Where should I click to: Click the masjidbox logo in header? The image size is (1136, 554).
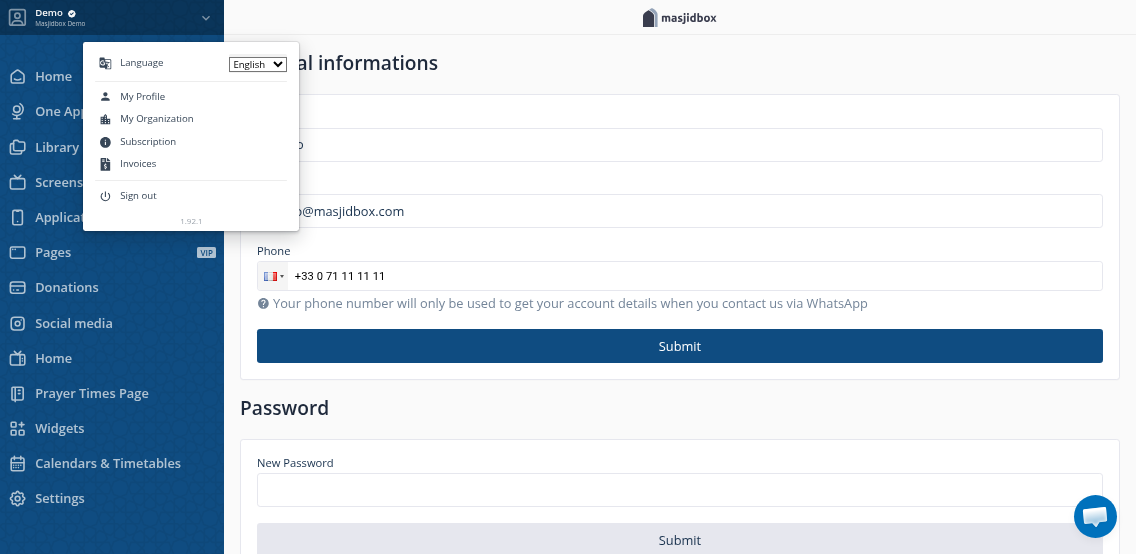pyautogui.click(x=680, y=17)
